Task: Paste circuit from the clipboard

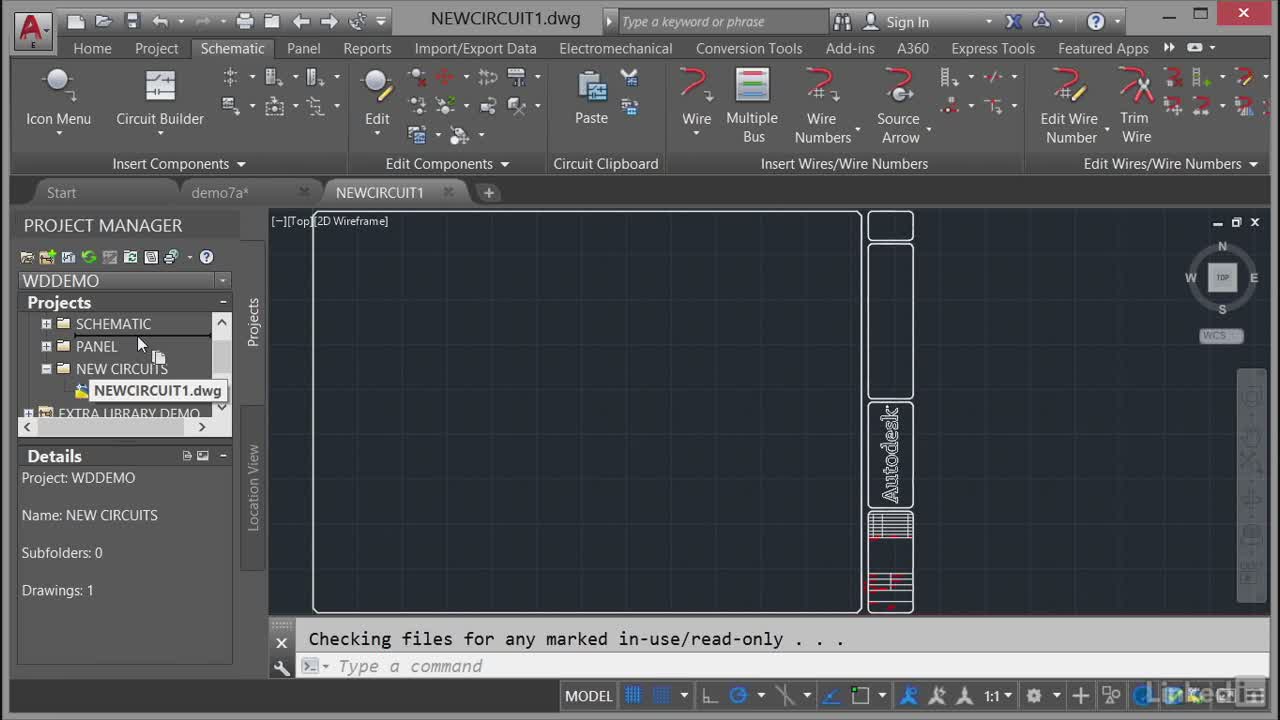Action: [x=591, y=98]
